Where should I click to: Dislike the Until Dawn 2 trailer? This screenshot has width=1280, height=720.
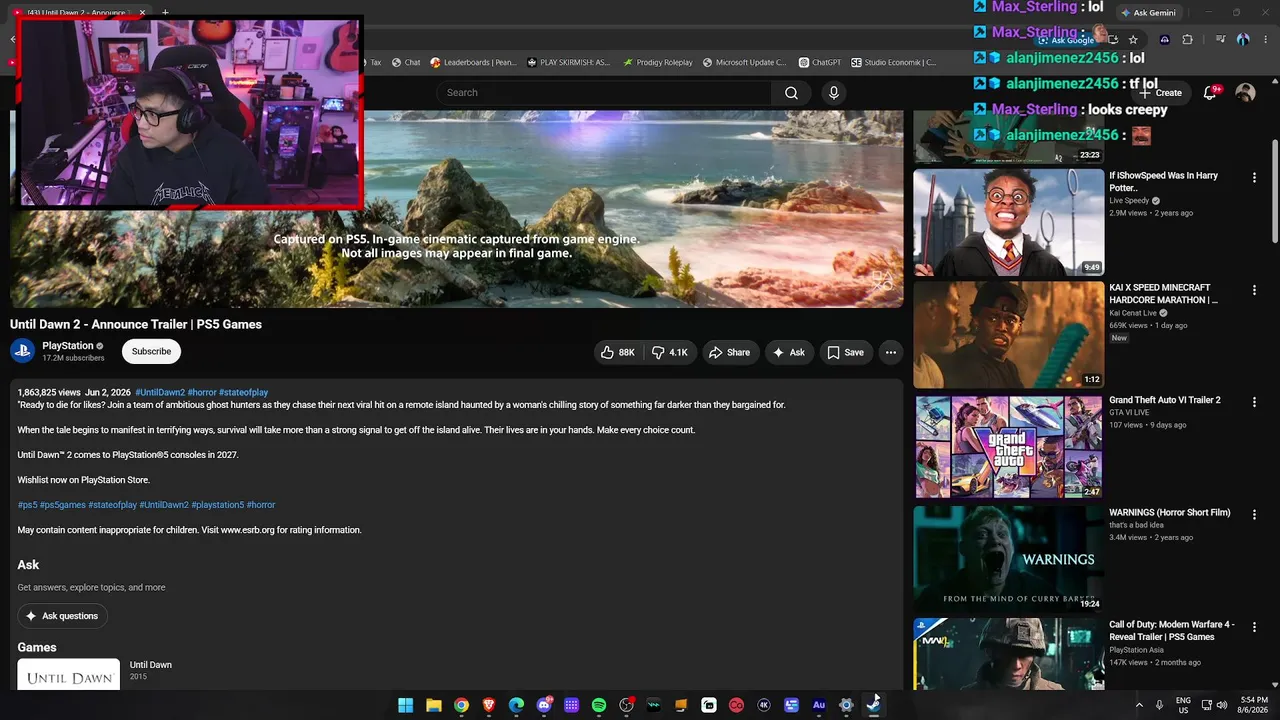pyautogui.click(x=669, y=352)
